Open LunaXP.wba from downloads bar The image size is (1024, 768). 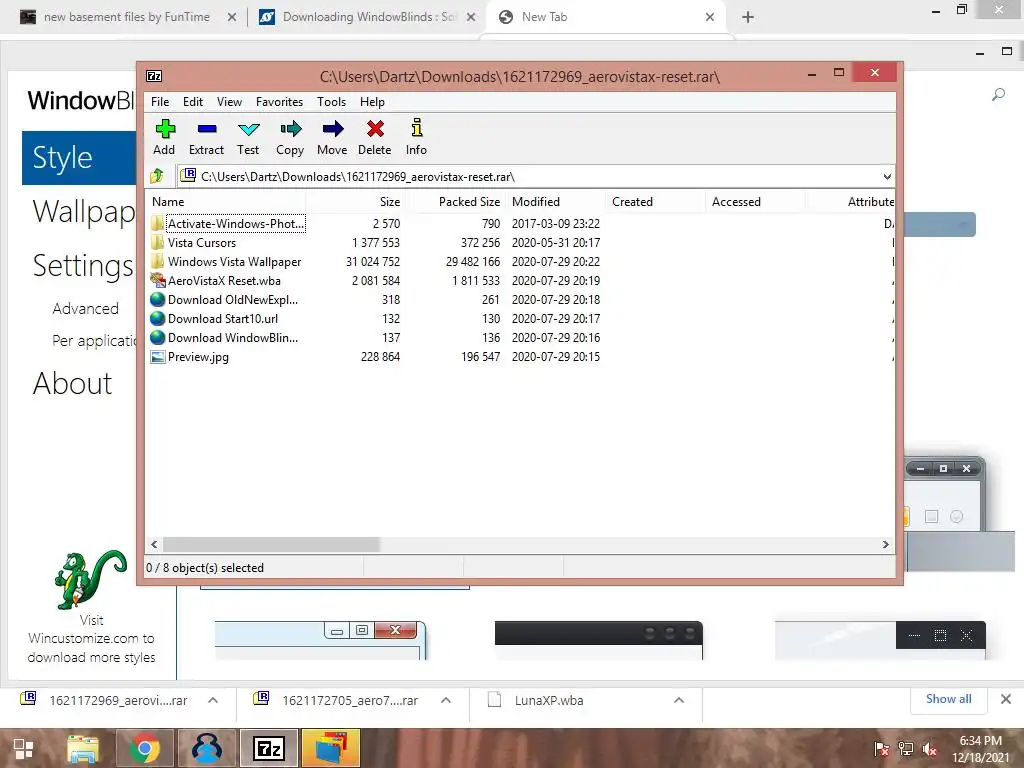549,700
